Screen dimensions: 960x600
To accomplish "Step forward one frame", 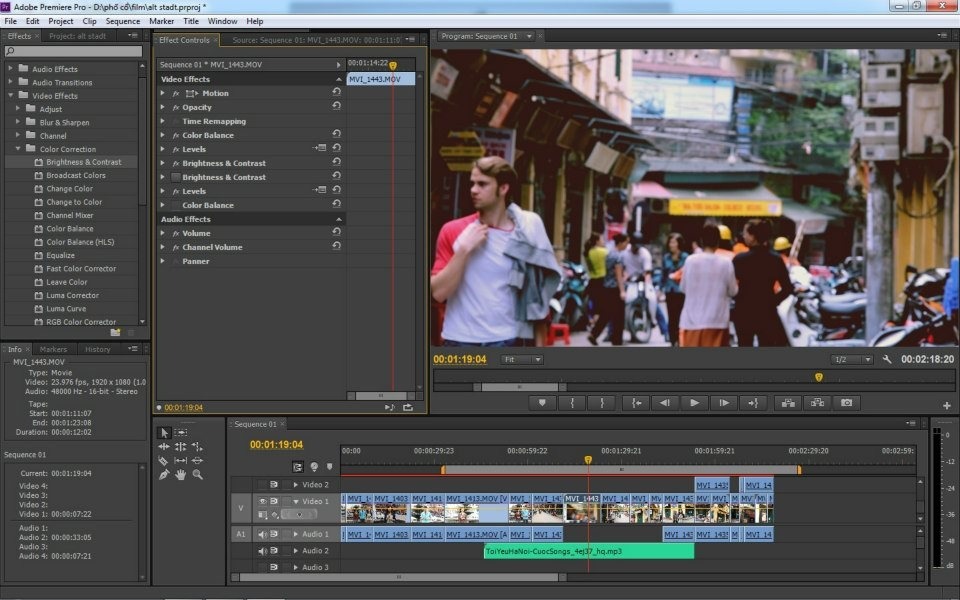I will pos(724,403).
